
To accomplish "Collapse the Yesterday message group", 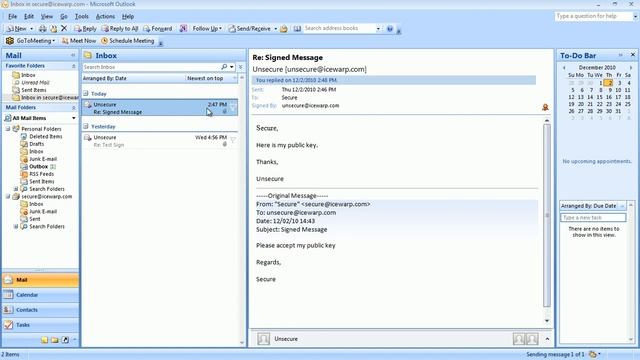I will pyautogui.click(x=86, y=126).
